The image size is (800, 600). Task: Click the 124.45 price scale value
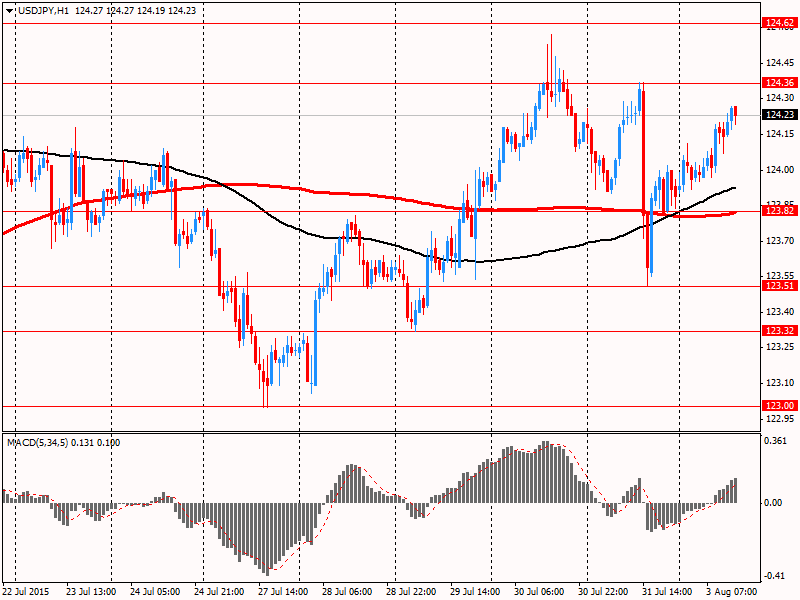[x=780, y=63]
